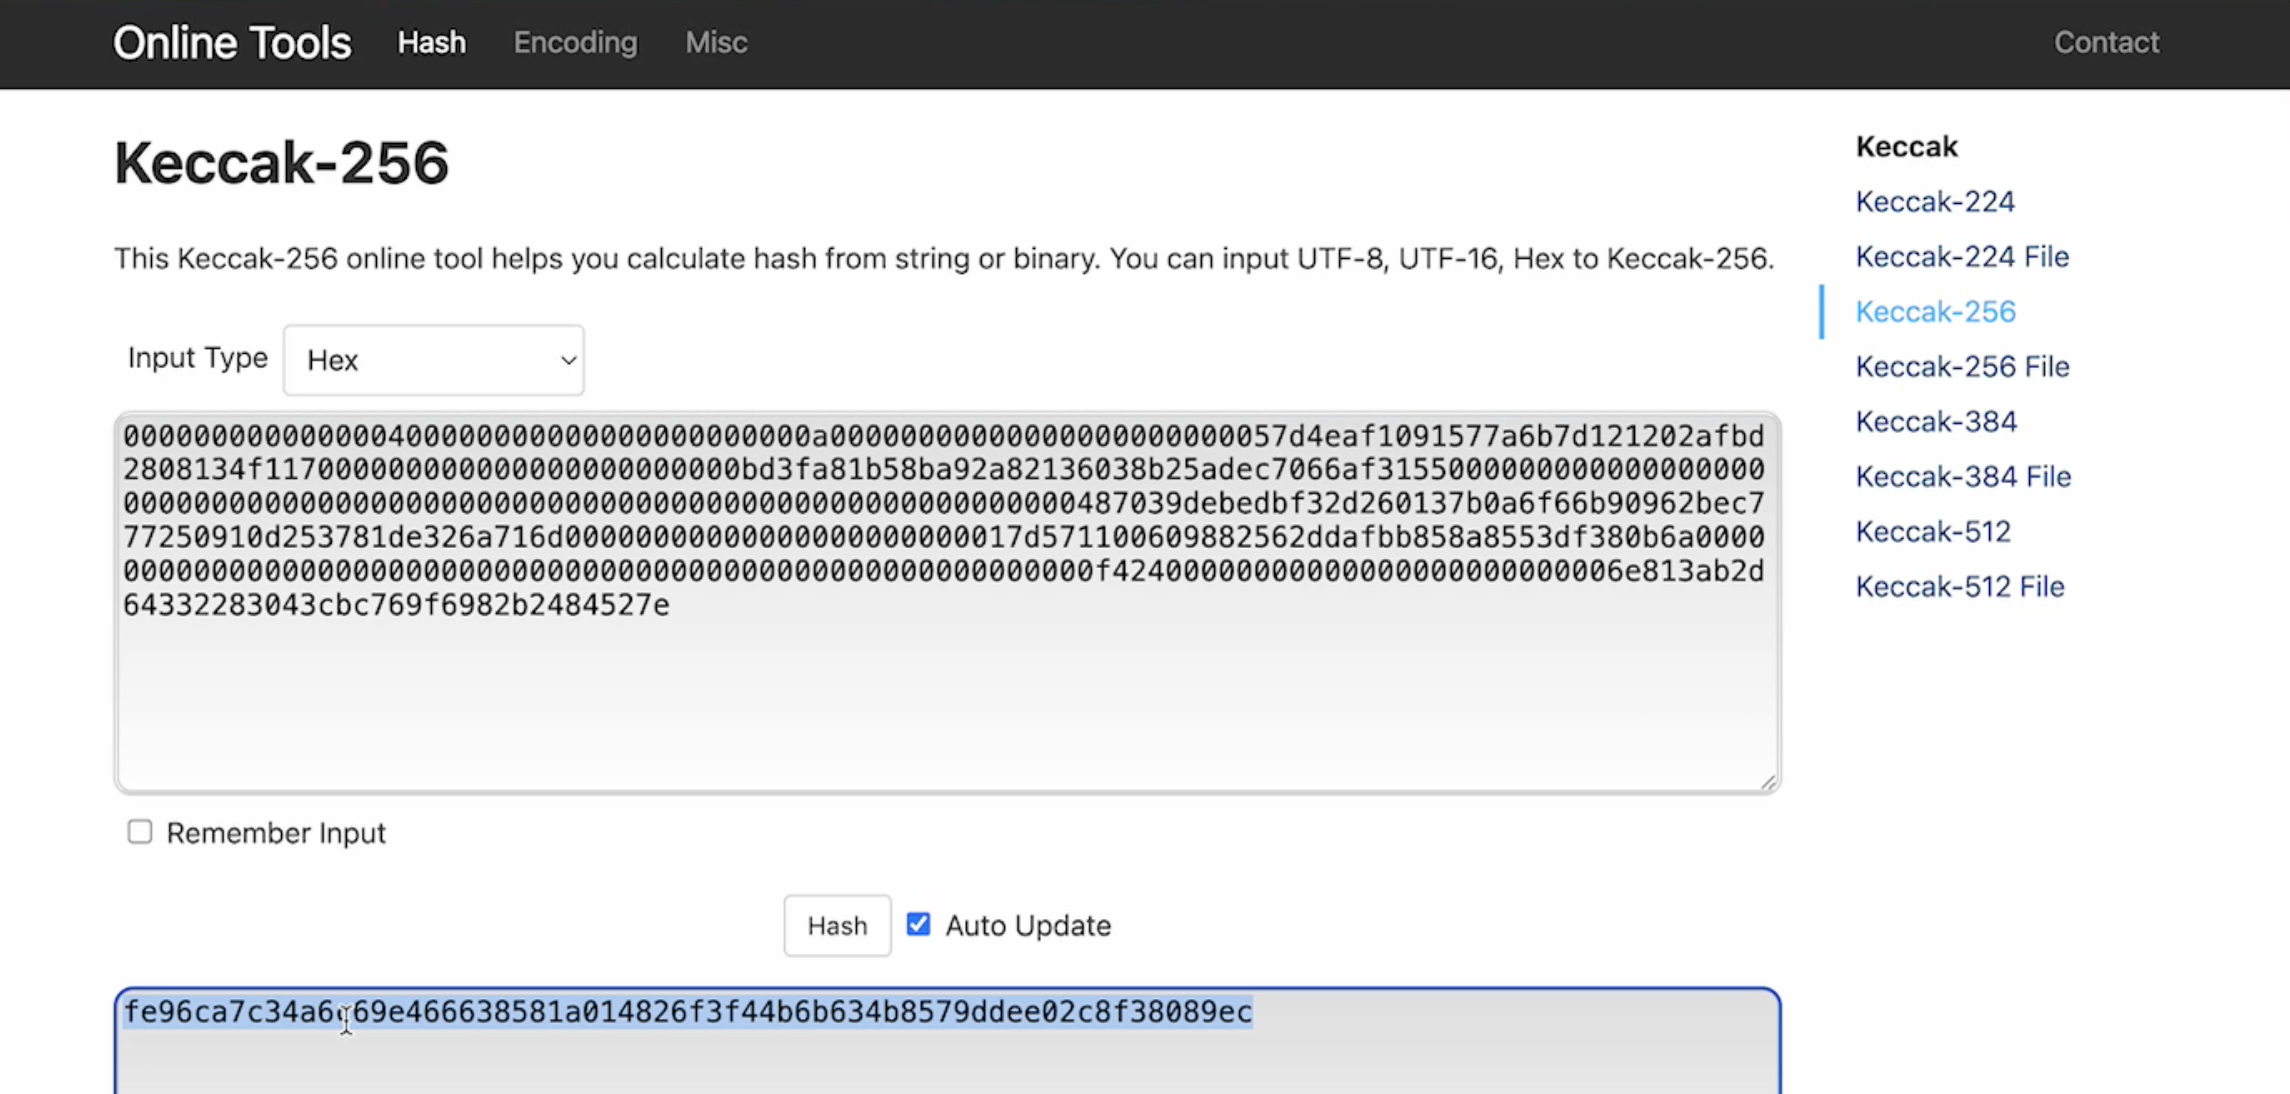The width and height of the screenshot is (2290, 1094).
Task: Enable the Remember Input checkbox
Action: click(140, 832)
